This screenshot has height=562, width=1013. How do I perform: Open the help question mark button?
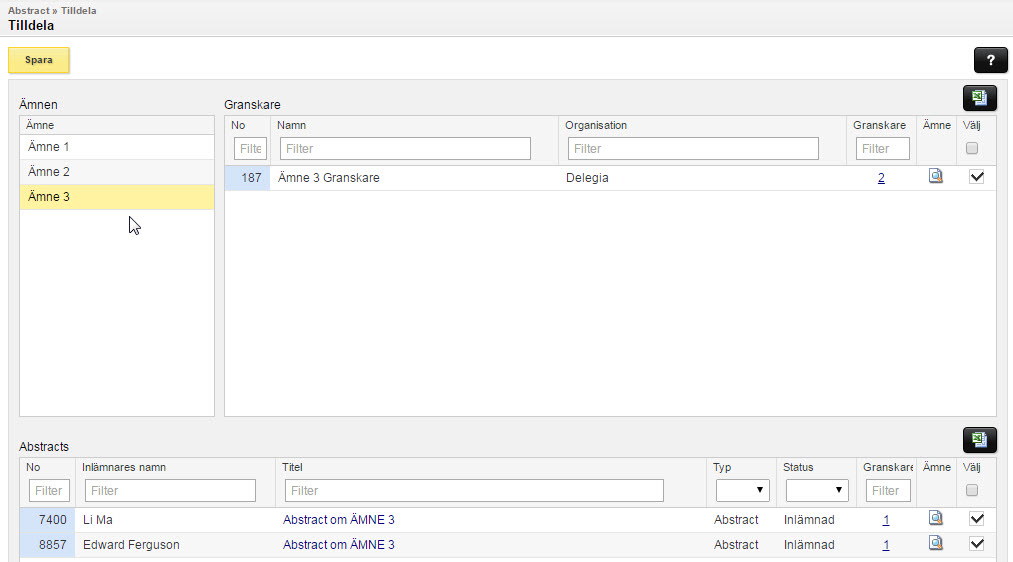click(990, 60)
